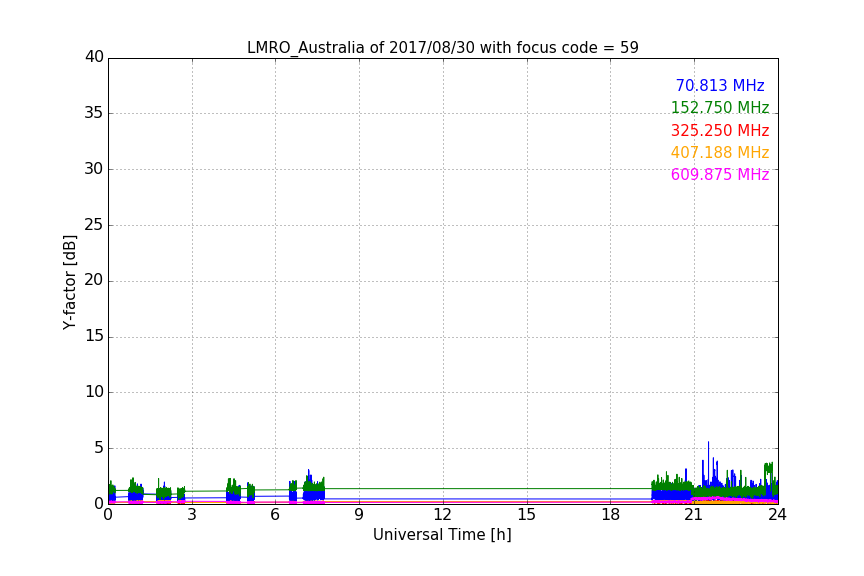The image size is (864, 576).
Task: Click the 'Universal Time [h]' axis label
Action: pos(442,535)
